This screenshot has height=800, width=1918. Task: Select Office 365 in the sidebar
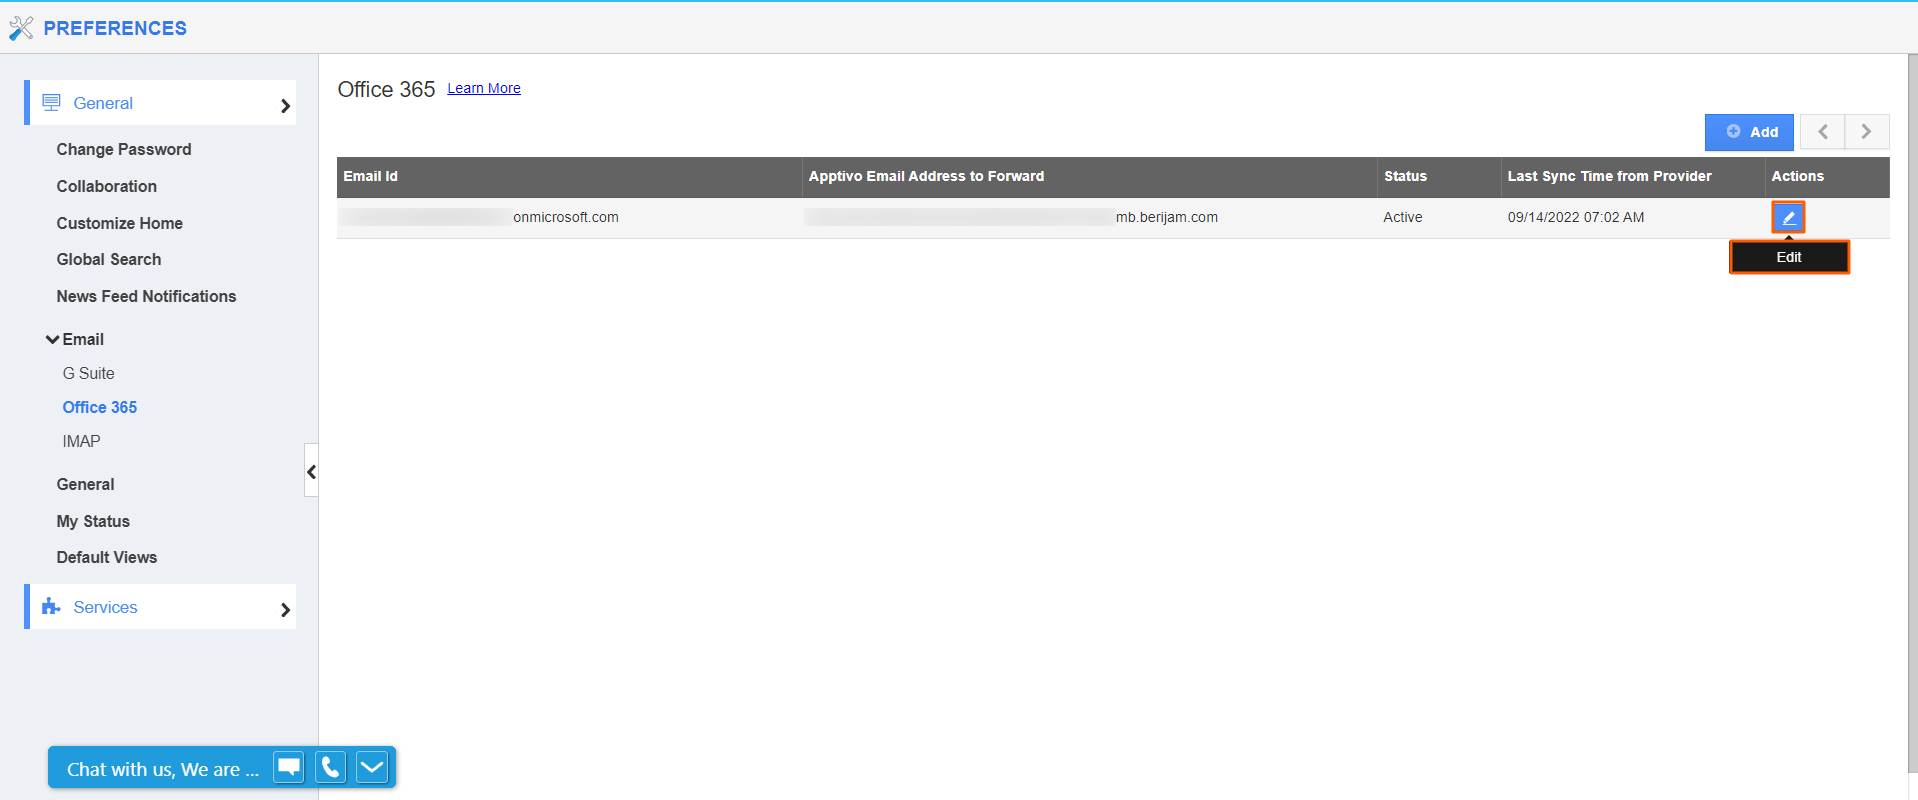(100, 407)
